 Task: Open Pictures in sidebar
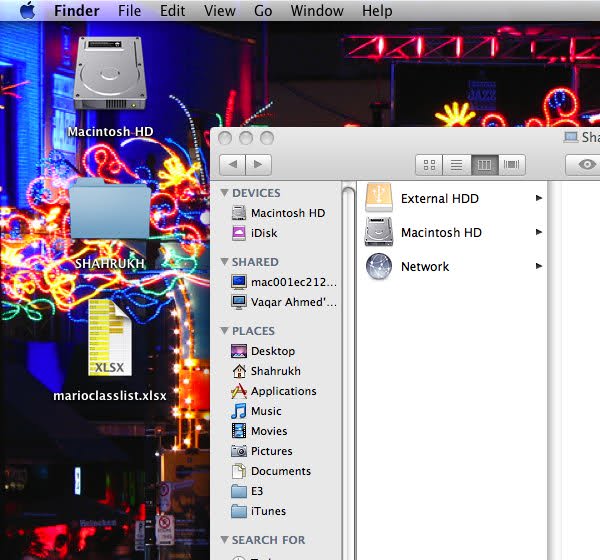click(262, 451)
